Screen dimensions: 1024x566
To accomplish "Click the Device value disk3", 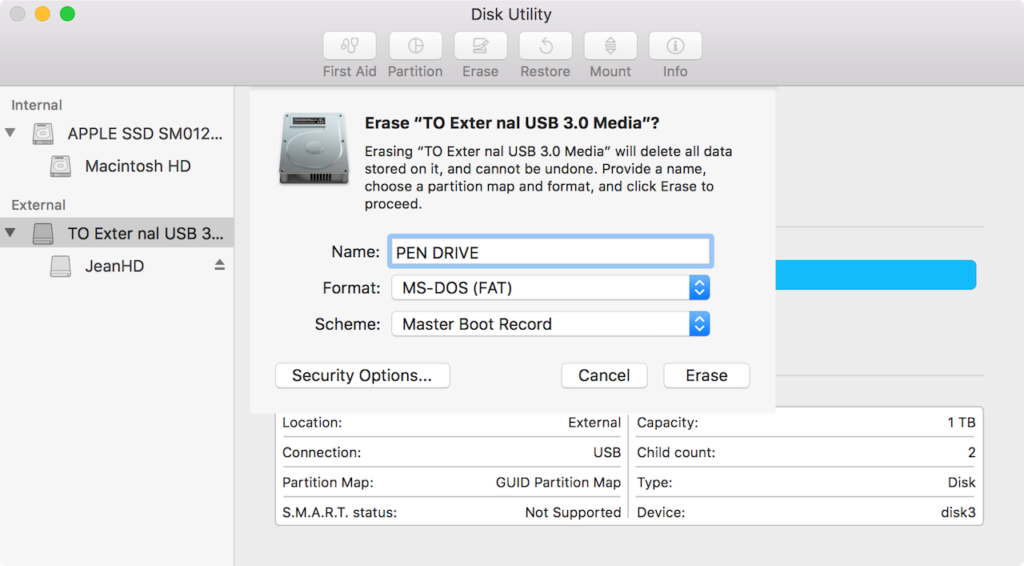I will tap(958, 512).
